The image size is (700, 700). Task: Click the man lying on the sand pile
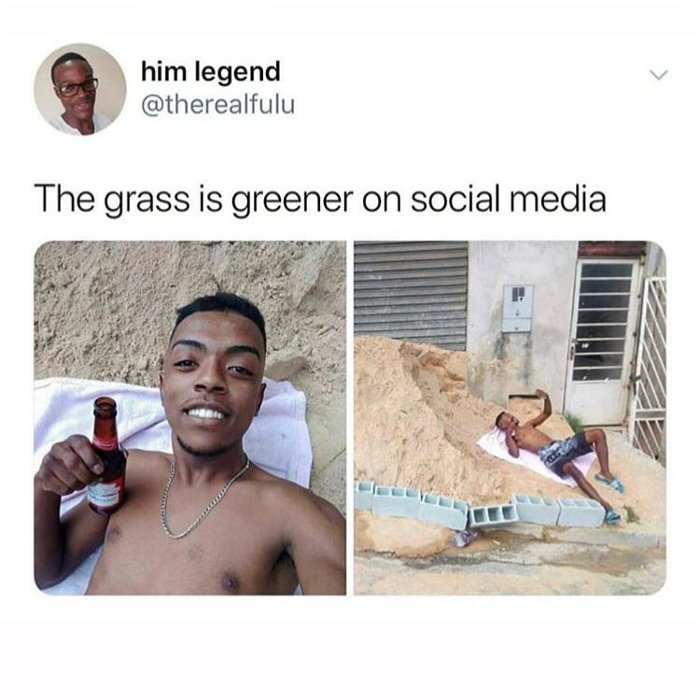tap(558, 451)
